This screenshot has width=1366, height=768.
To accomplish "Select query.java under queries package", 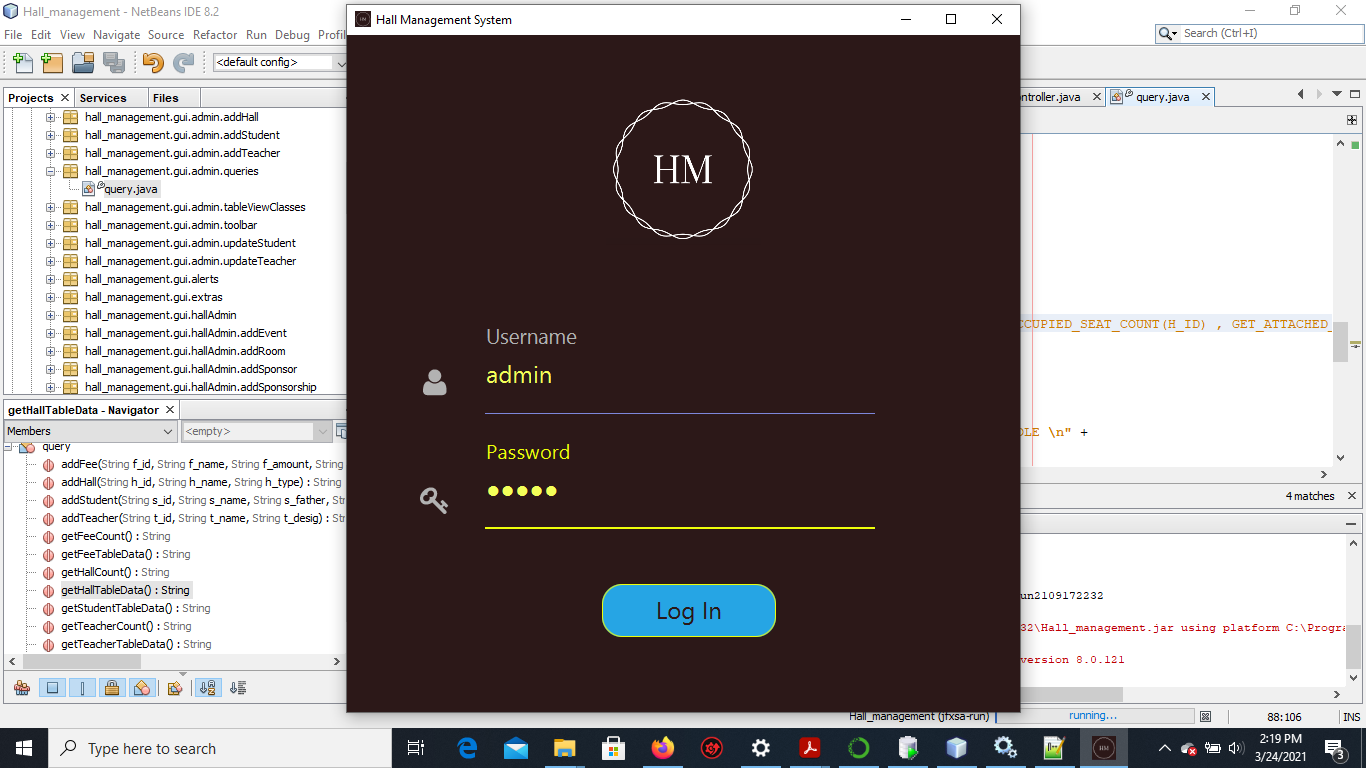I will tap(130, 189).
